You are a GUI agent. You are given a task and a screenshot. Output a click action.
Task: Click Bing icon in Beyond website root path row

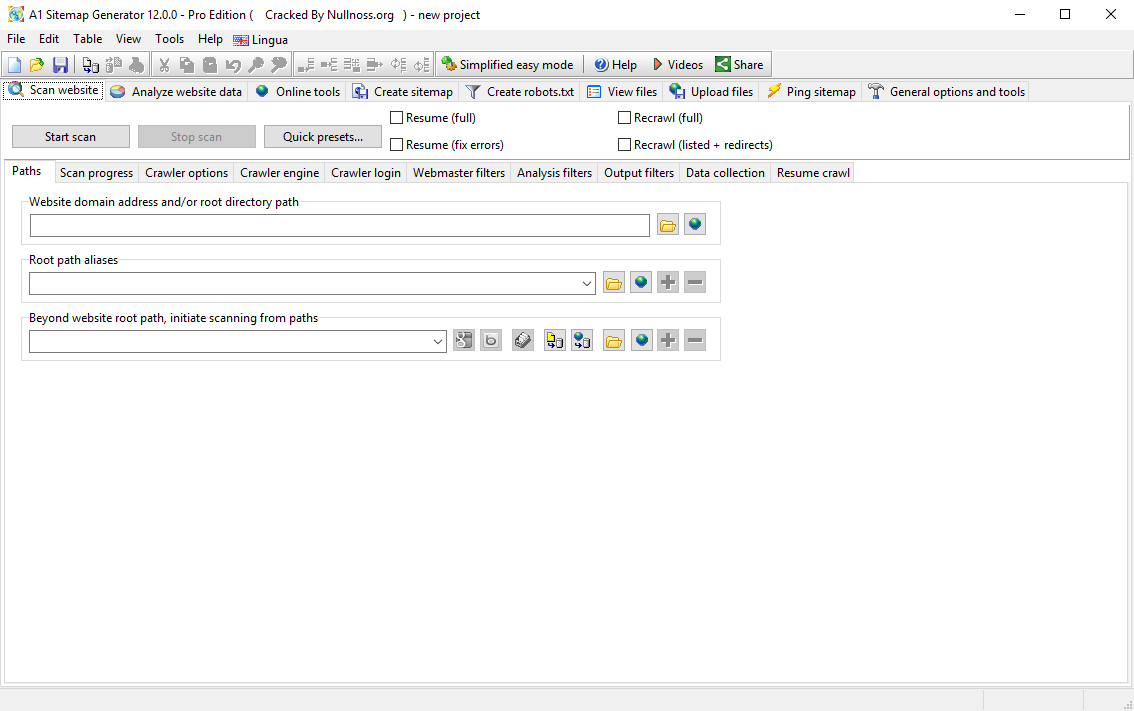click(x=491, y=341)
